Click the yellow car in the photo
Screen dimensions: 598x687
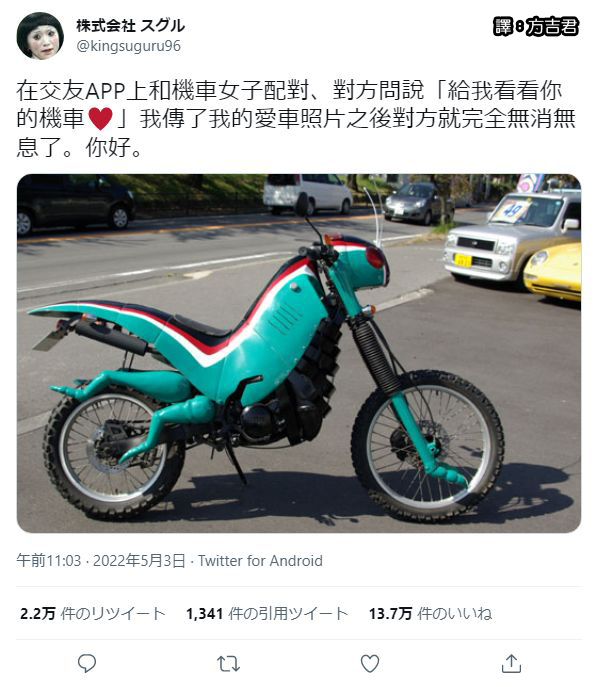553,272
